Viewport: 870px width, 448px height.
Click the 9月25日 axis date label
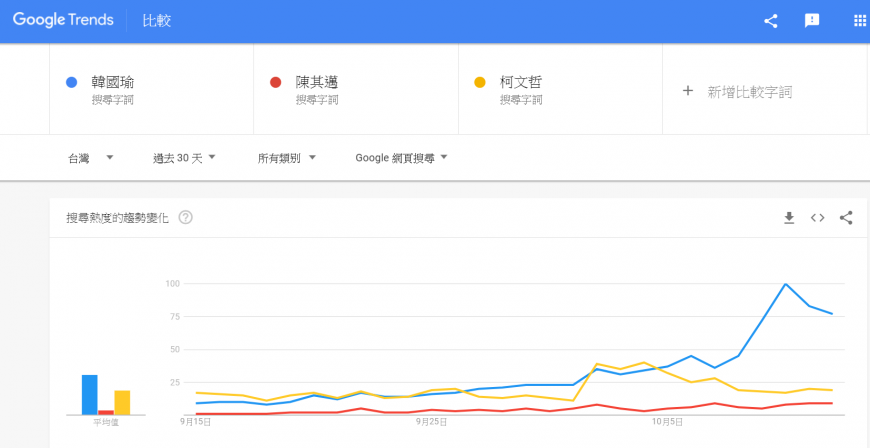[x=431, y=422]
